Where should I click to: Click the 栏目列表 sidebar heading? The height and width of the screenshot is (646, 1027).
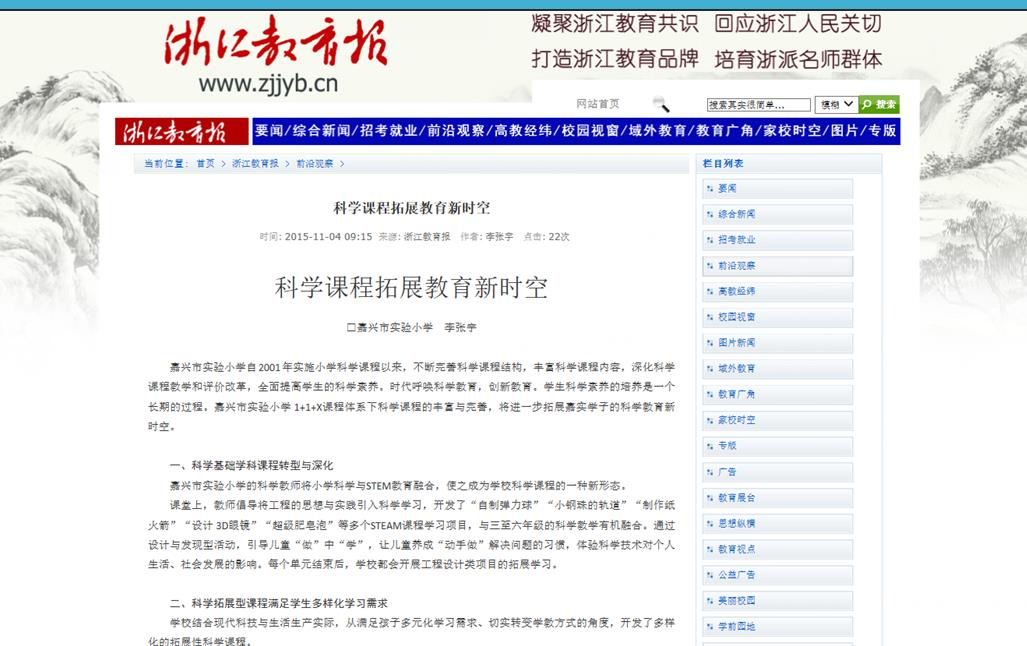click(723, 164)
